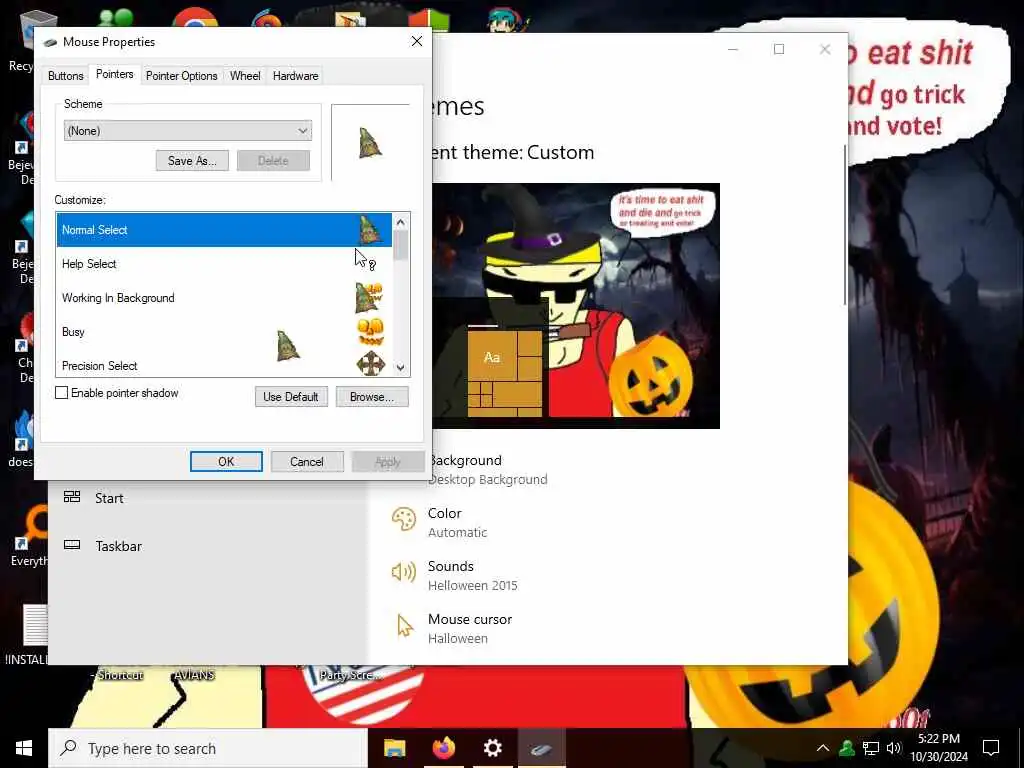1024x768 pixels.
Task: Minimize the Settings window
Action: coord(733,49)
